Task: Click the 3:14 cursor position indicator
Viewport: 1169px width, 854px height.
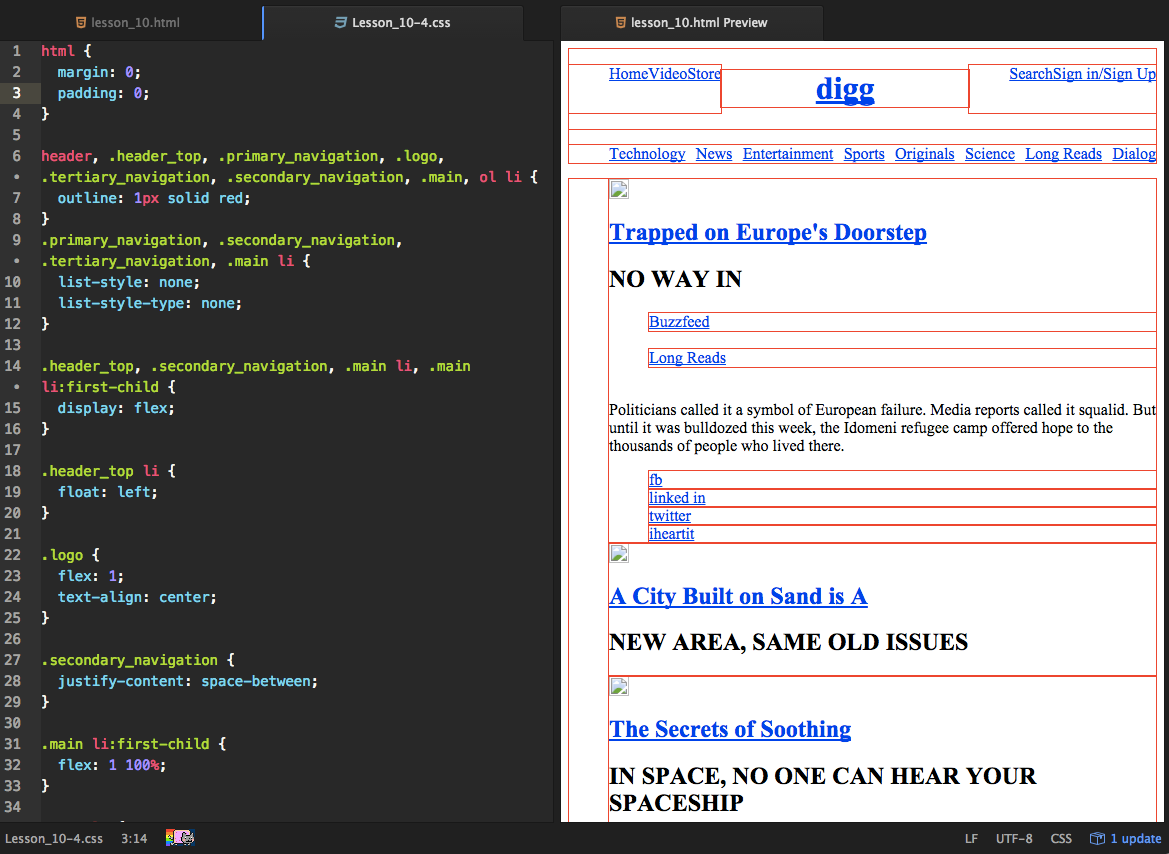Action: coord(134,838)
